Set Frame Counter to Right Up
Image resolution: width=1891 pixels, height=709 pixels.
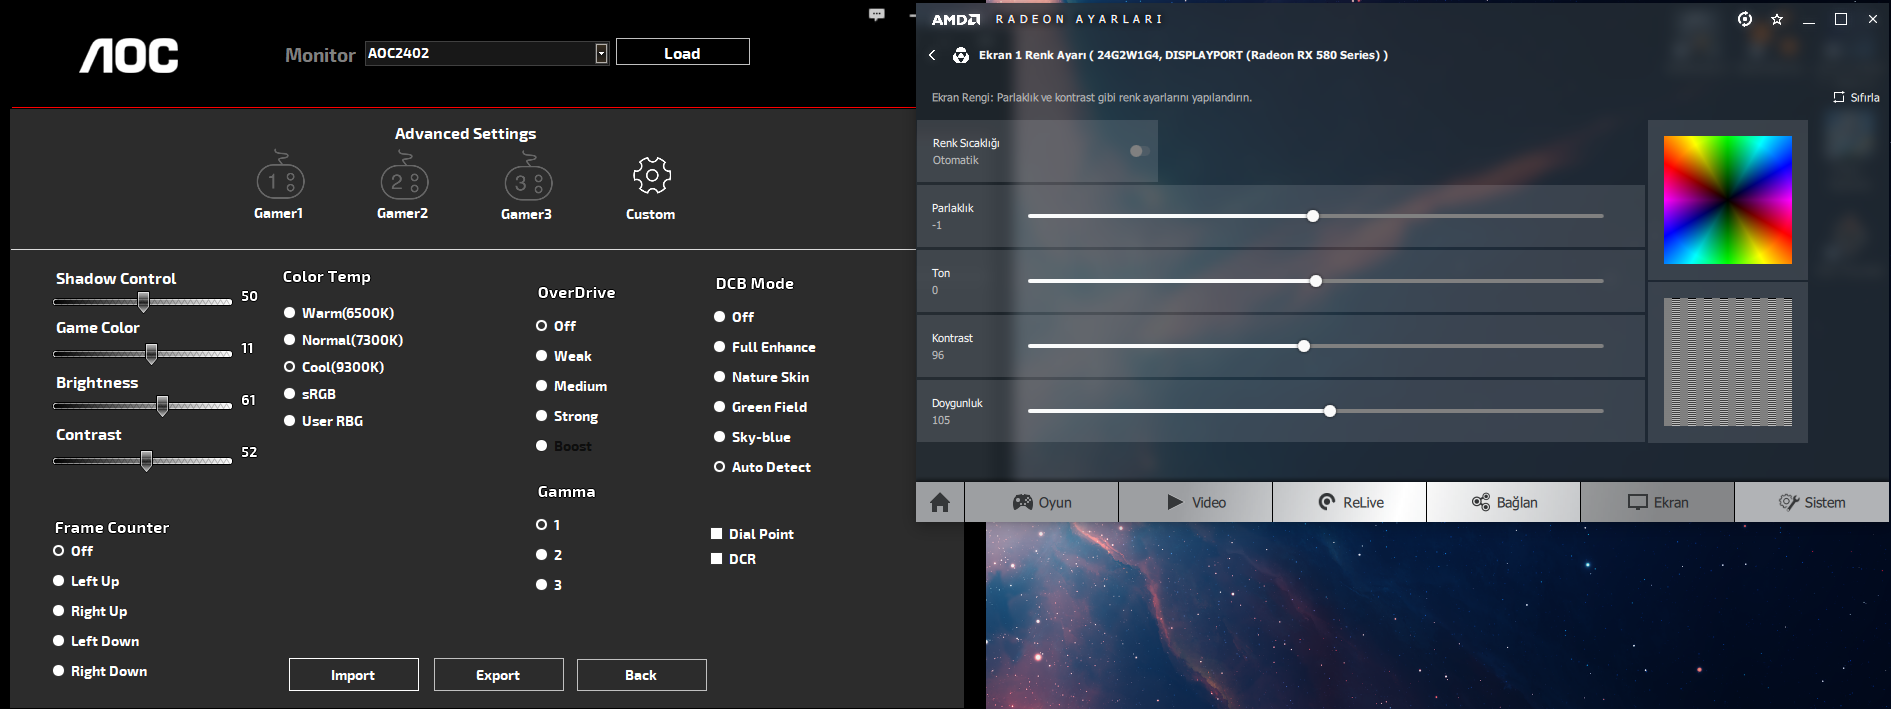60,611
